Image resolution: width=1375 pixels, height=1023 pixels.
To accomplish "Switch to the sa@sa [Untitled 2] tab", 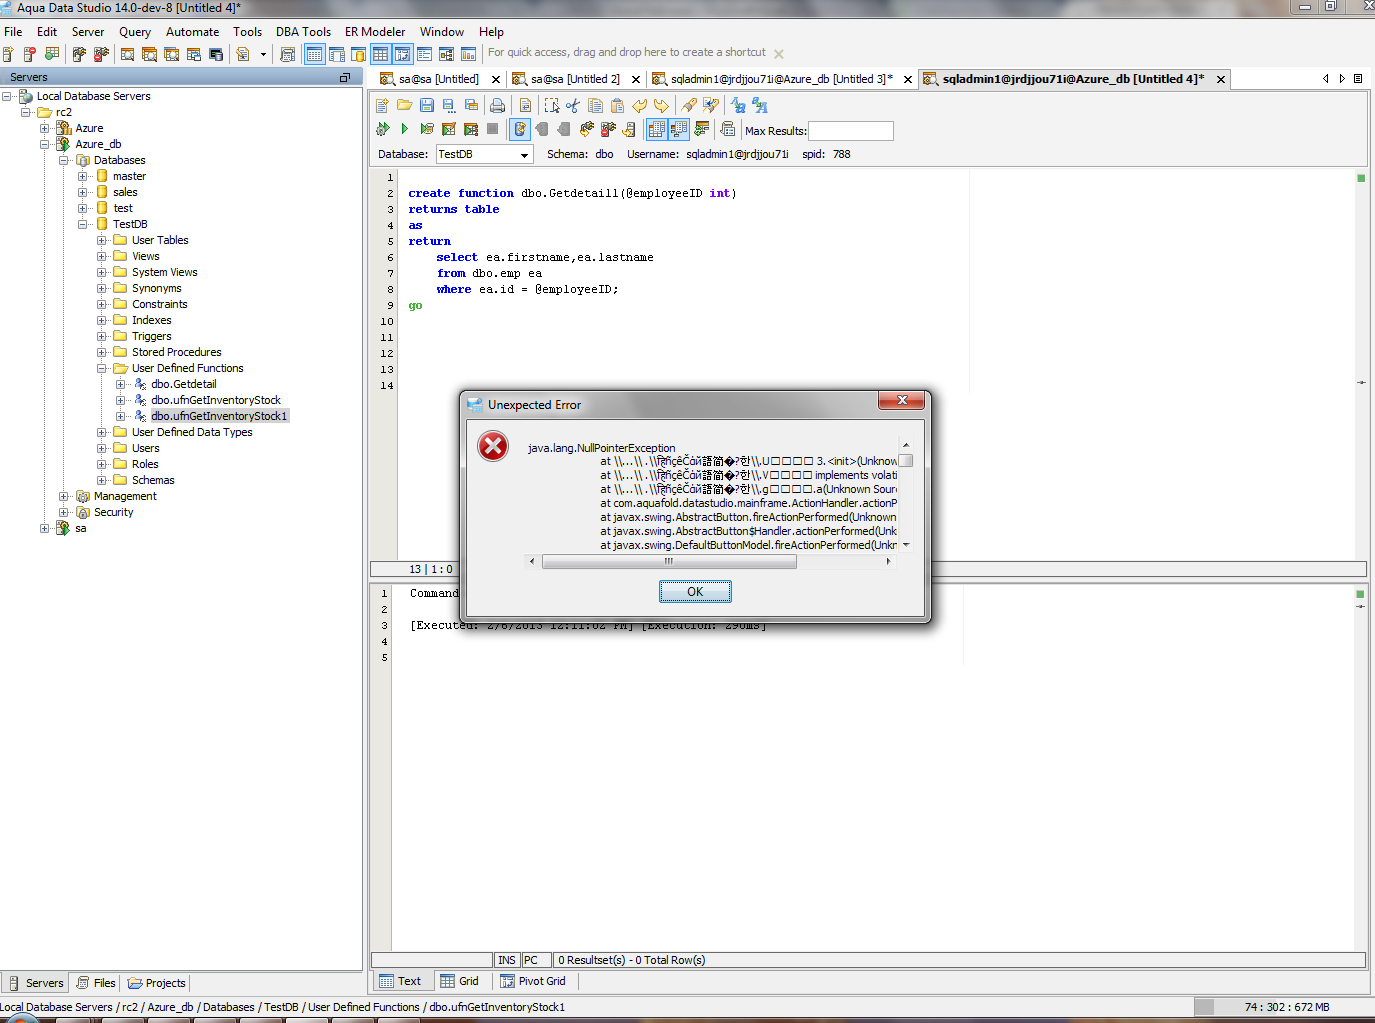I will click(x=575, y=79).
